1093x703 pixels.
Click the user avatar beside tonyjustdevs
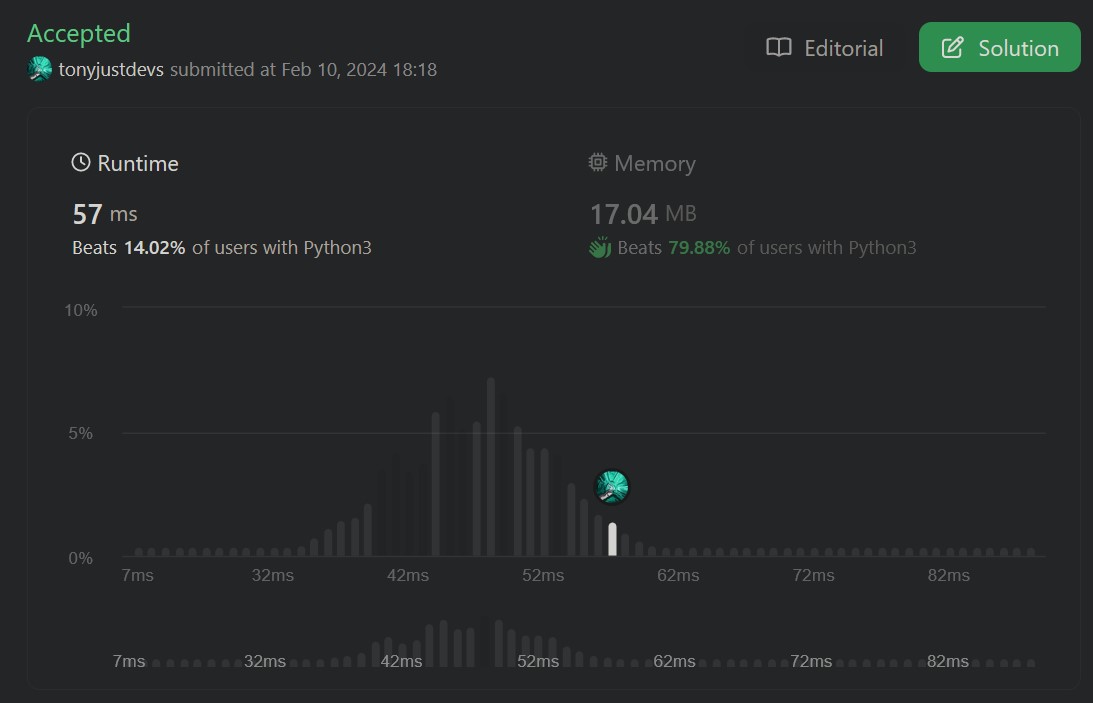click(x=40, y=69)
